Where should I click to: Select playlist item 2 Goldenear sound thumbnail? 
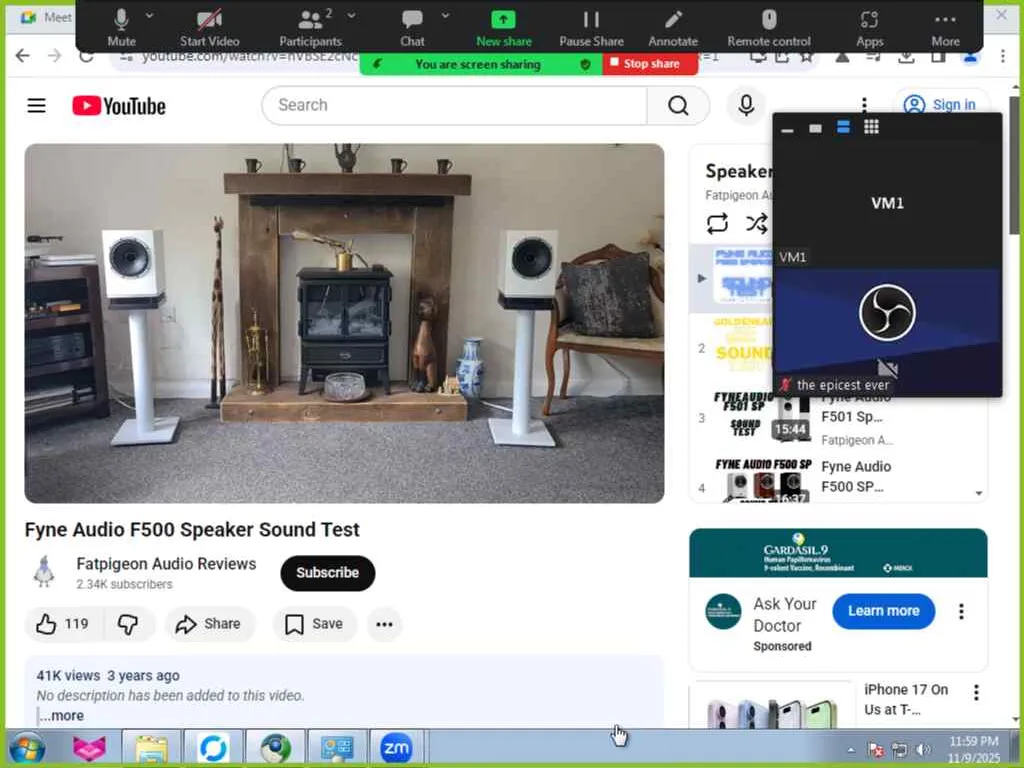point(743,346)
